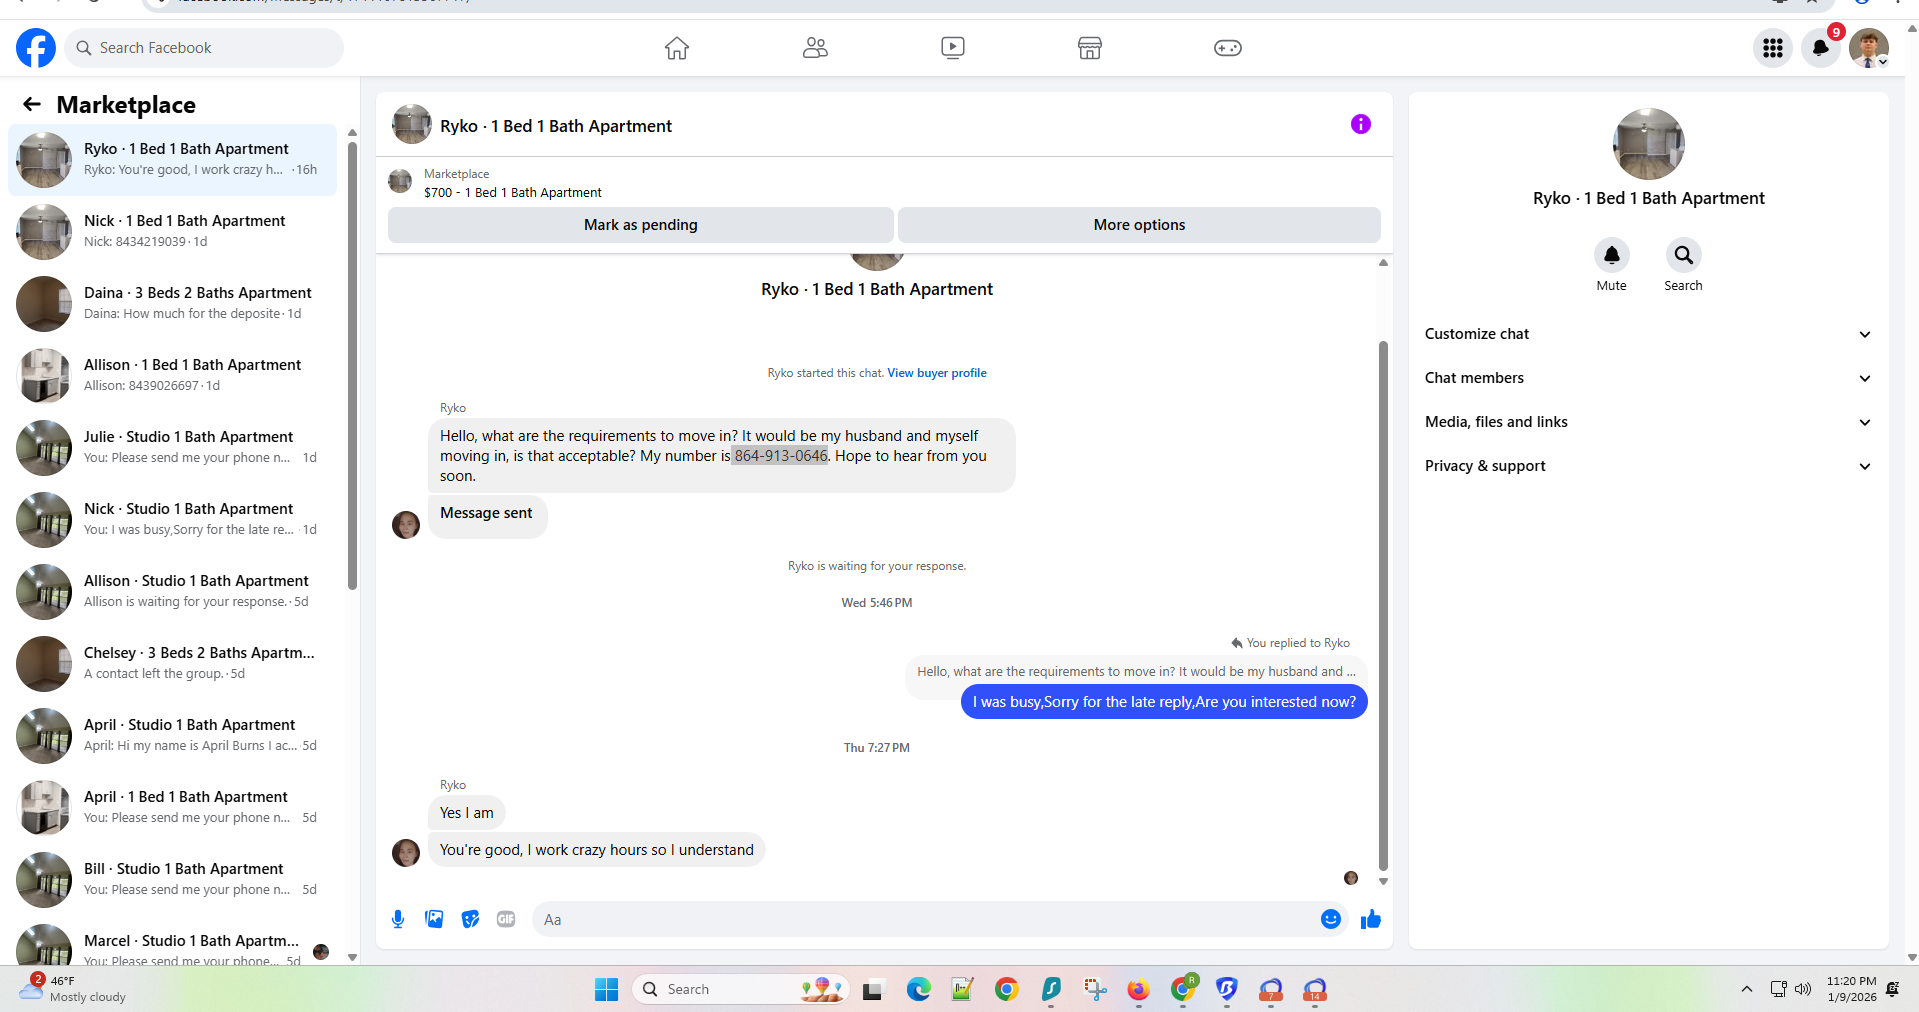The height and width of the screenshot is (1012, 1919).
Task: Open conversation information purple icon
Action: click(1361, 124)
